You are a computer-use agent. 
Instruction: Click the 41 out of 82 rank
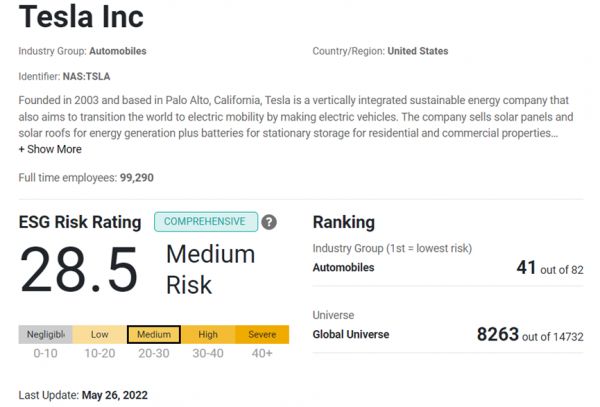point(549,268)
